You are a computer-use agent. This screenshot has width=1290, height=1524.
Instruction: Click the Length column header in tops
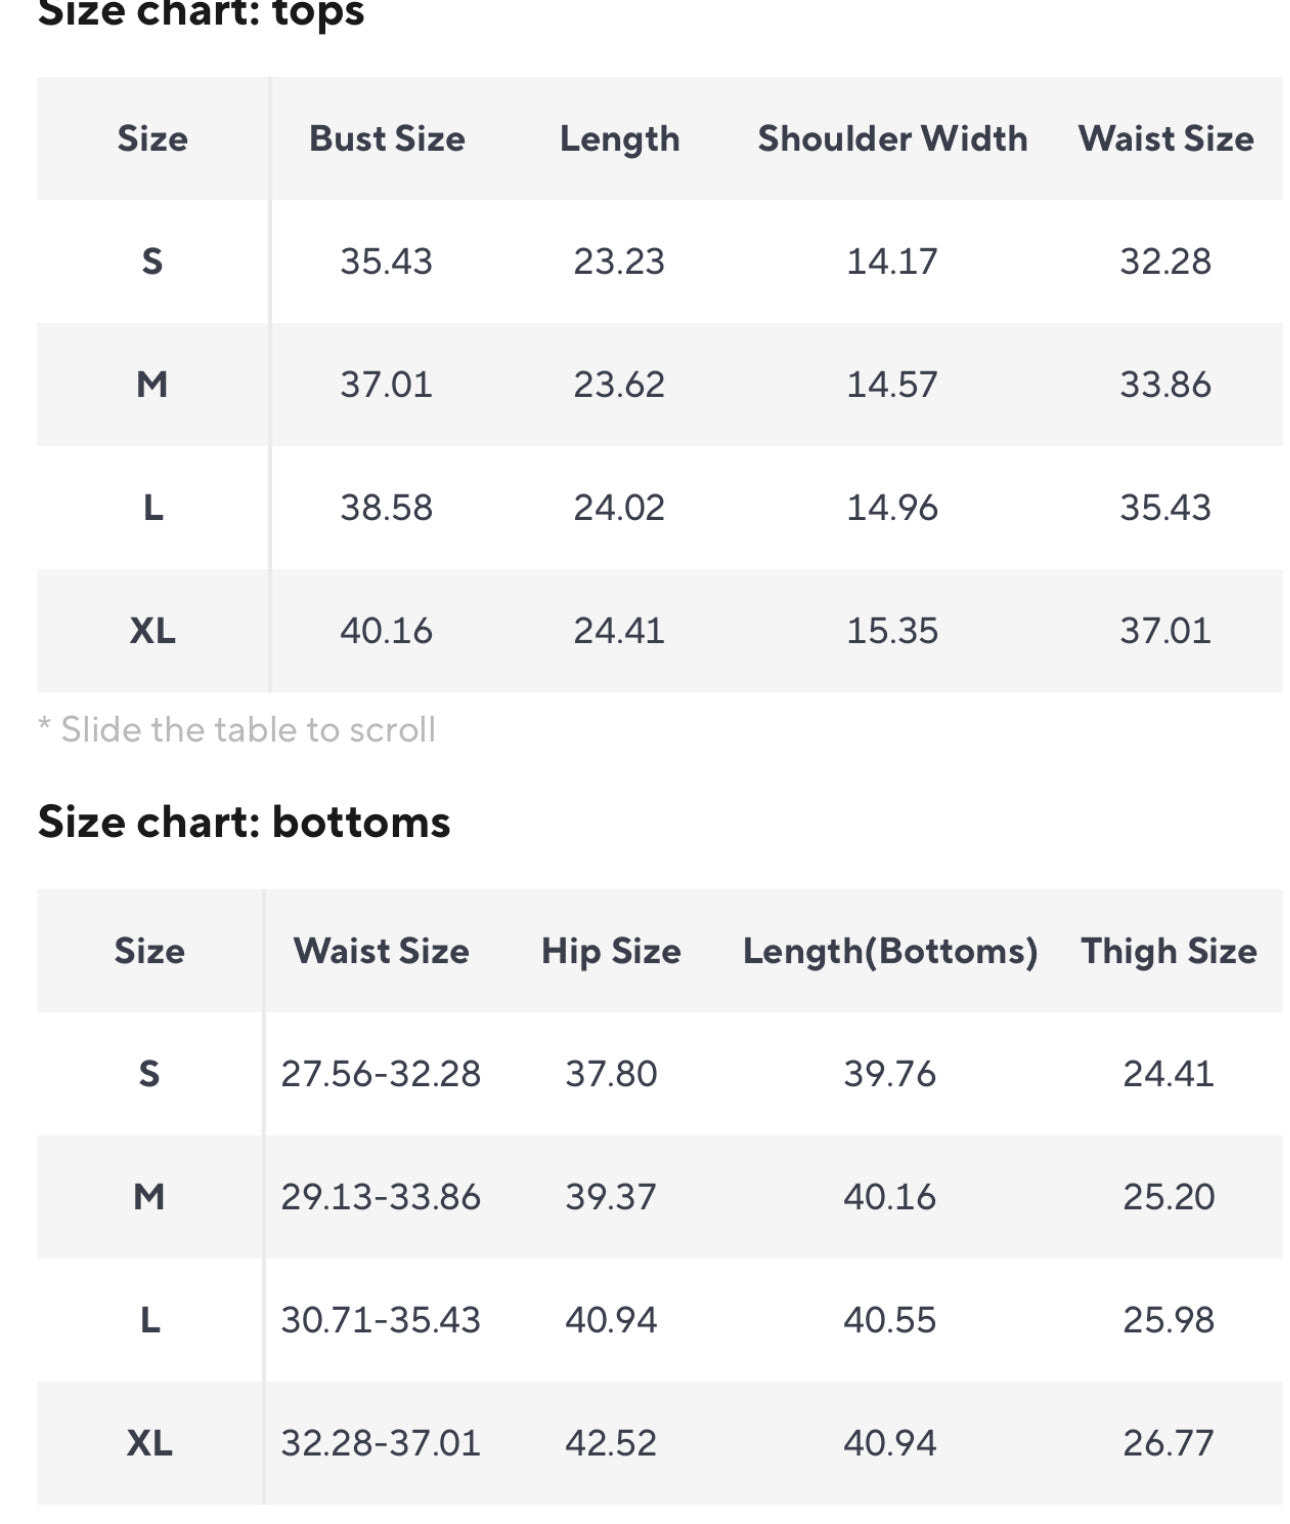coord(619,138)
